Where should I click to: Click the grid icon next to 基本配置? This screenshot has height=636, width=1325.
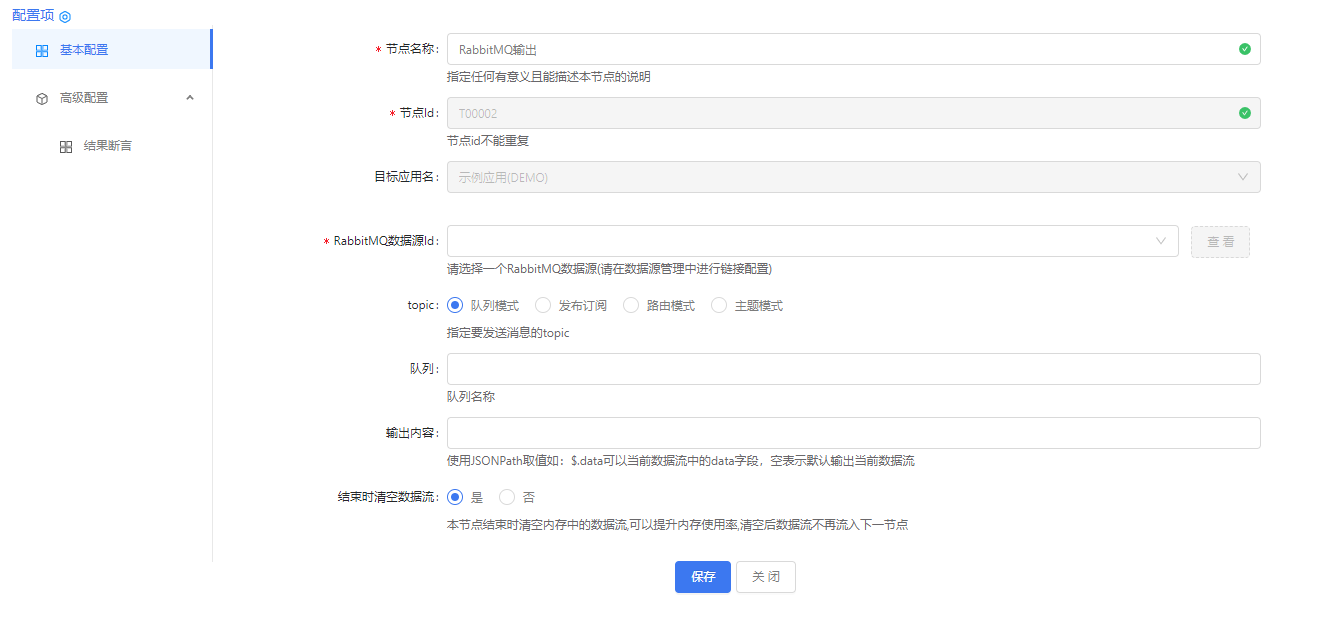tap(42, 51)
